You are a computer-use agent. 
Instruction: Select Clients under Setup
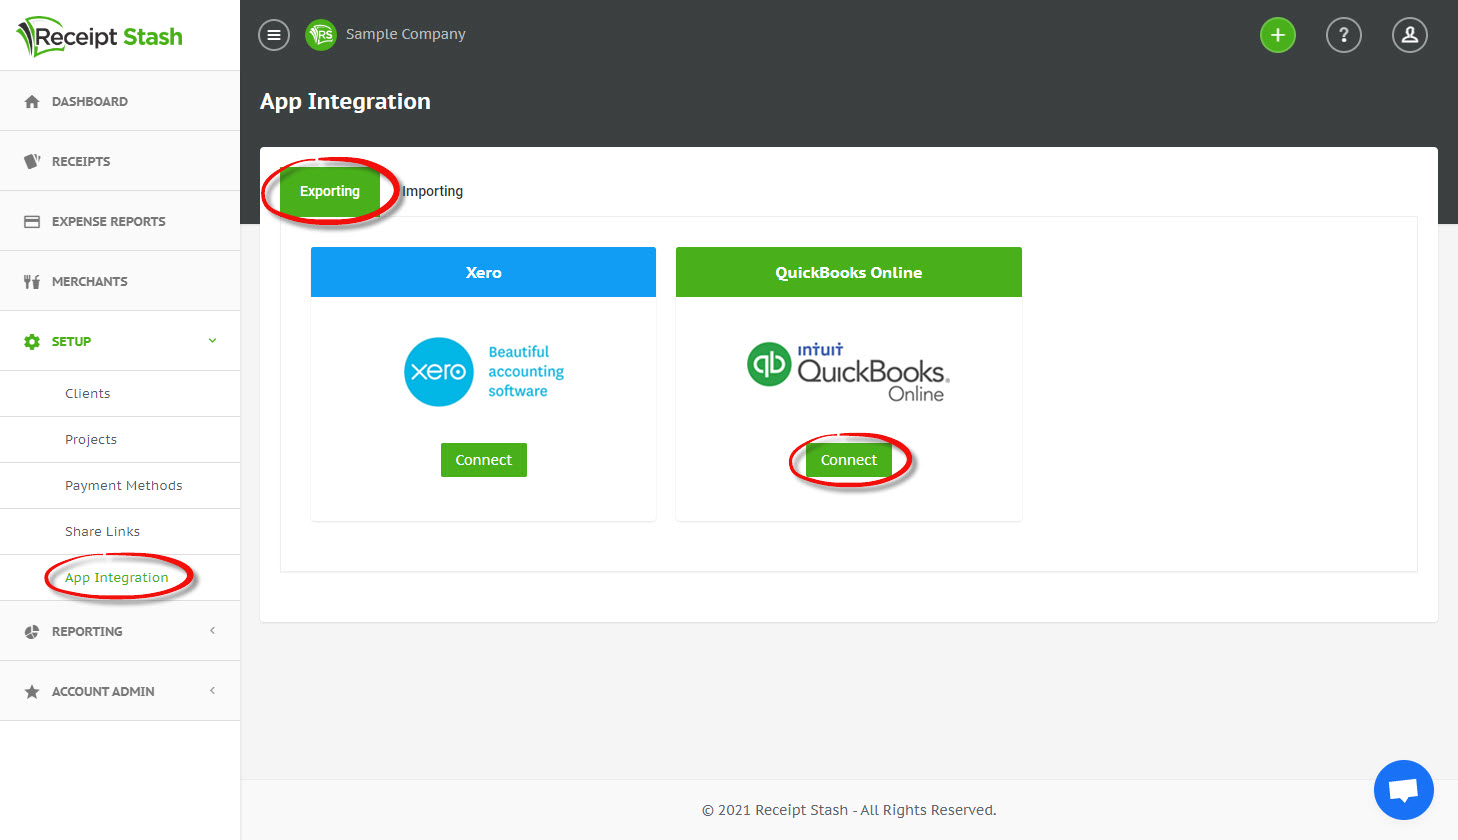pos(120,394)
